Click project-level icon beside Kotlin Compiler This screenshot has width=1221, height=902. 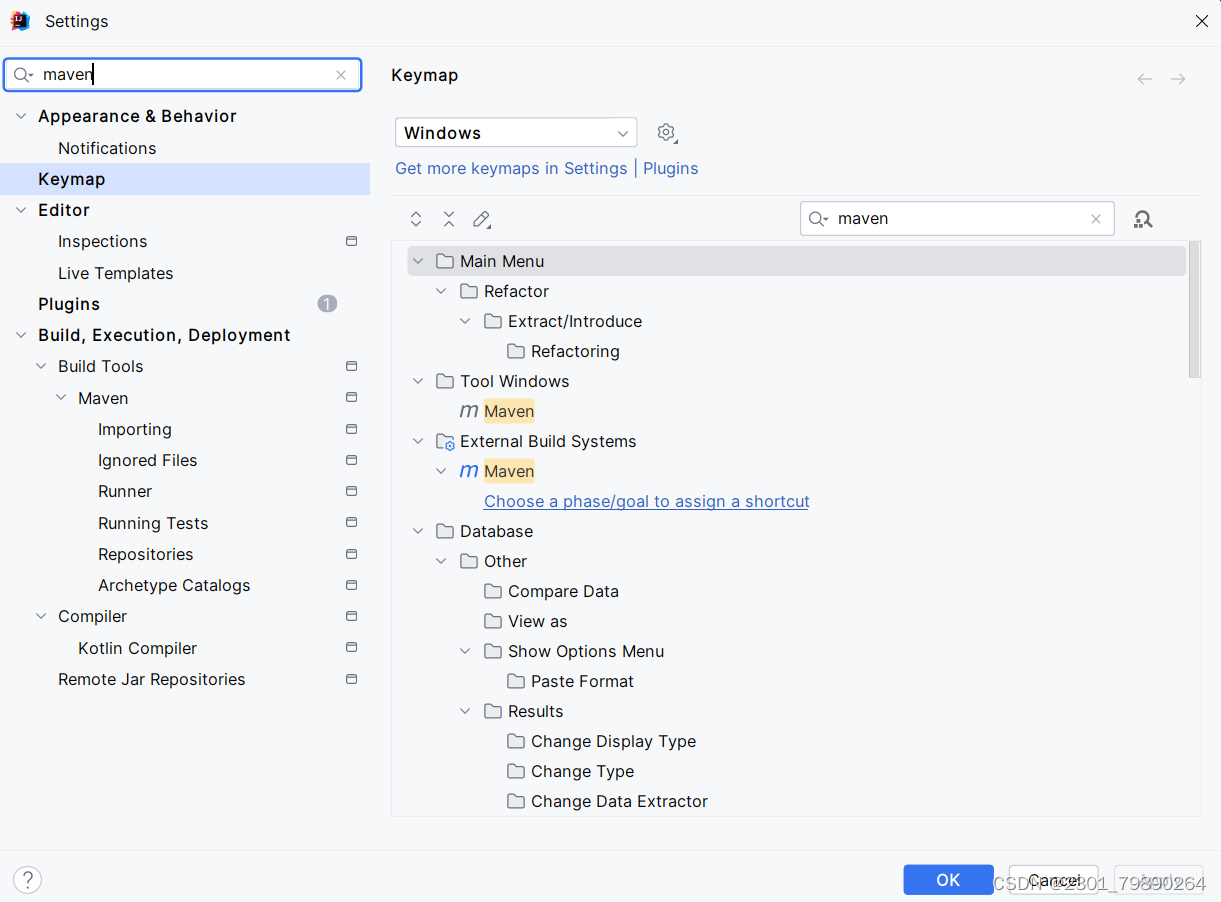tap(351, 648)
